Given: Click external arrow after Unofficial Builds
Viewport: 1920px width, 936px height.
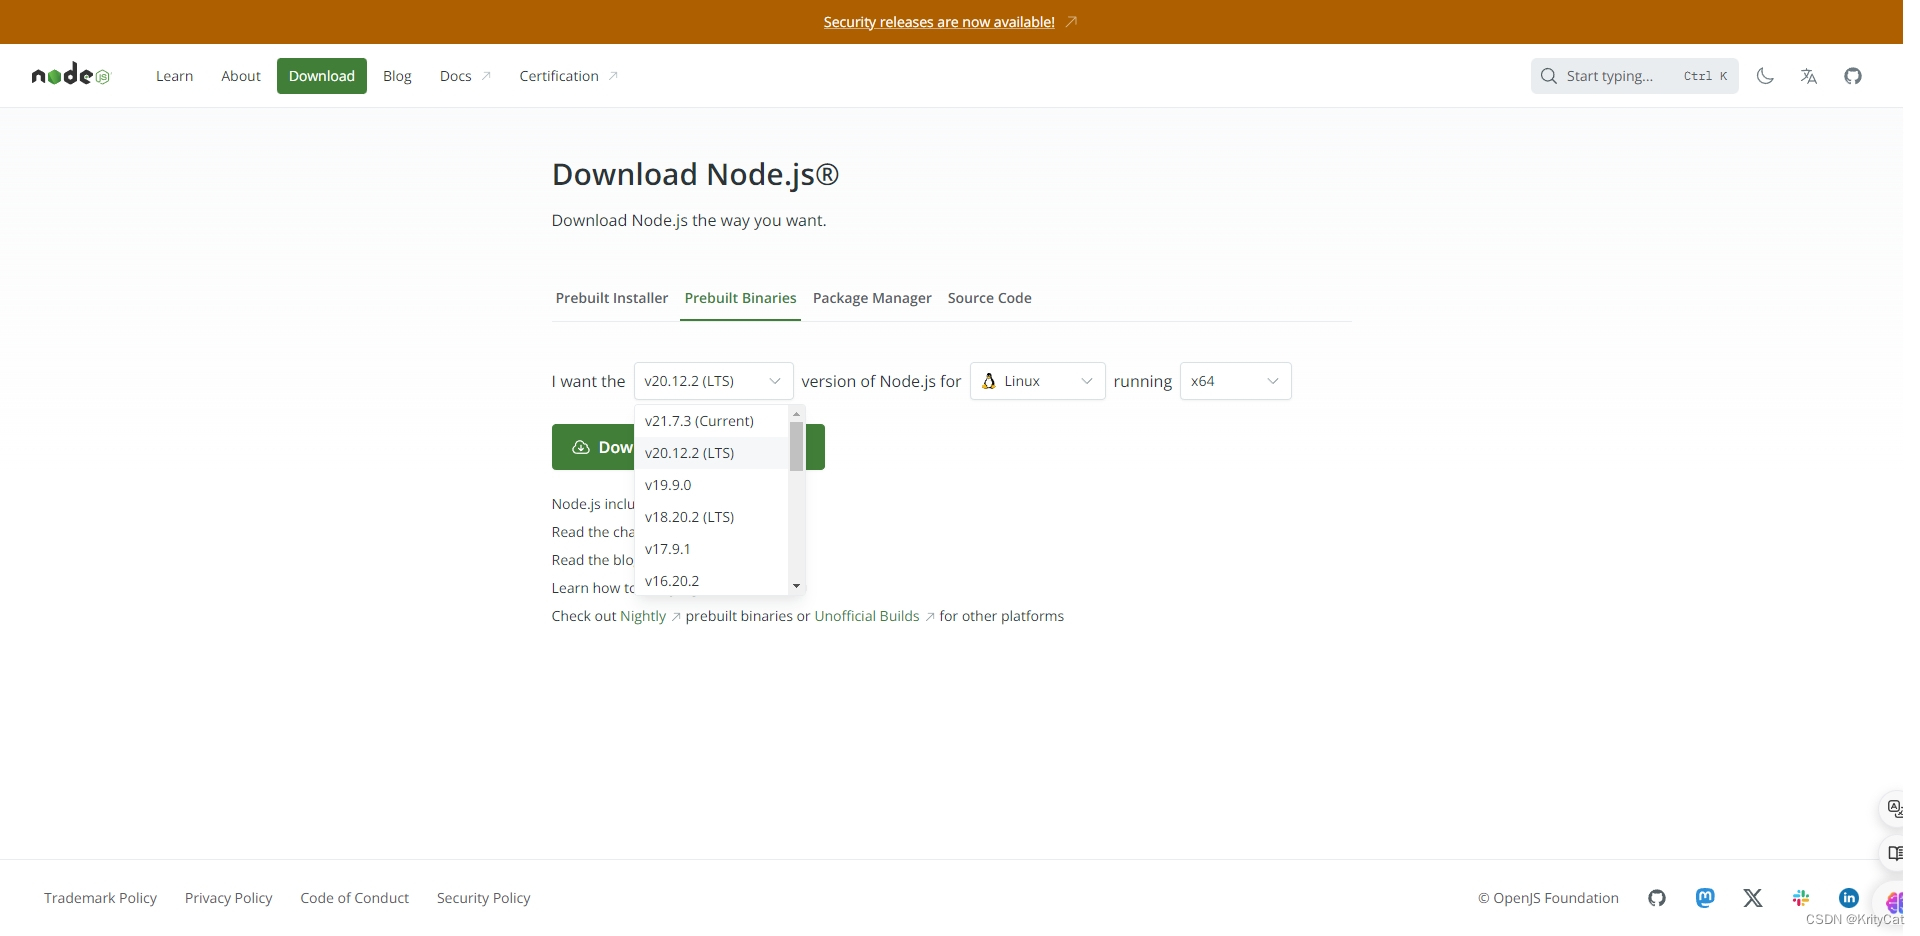Looking at the screenshot, I should (930, 617).
